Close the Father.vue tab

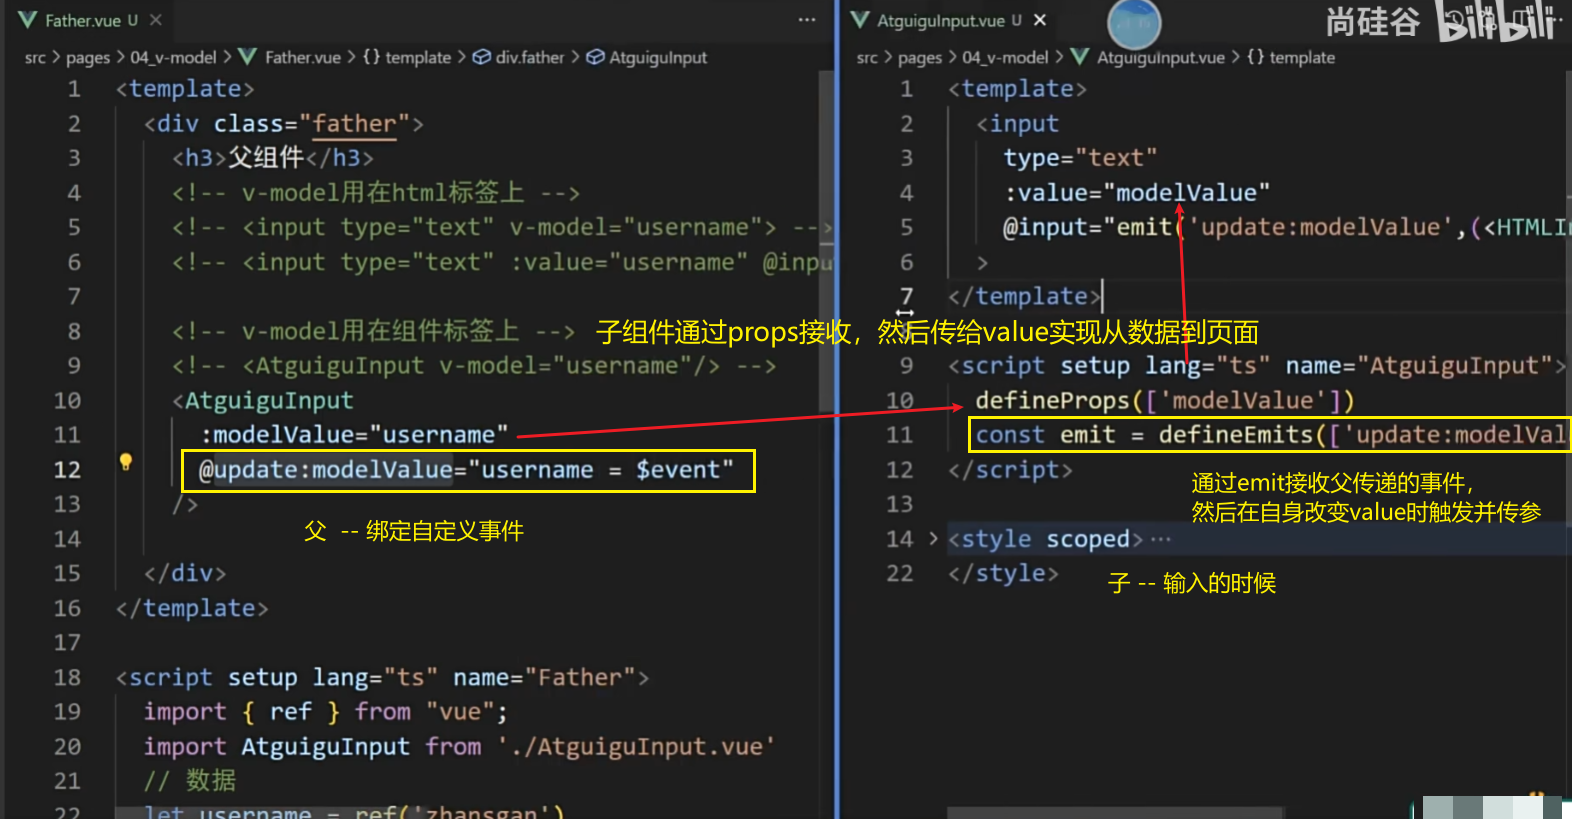pos(156,20)
